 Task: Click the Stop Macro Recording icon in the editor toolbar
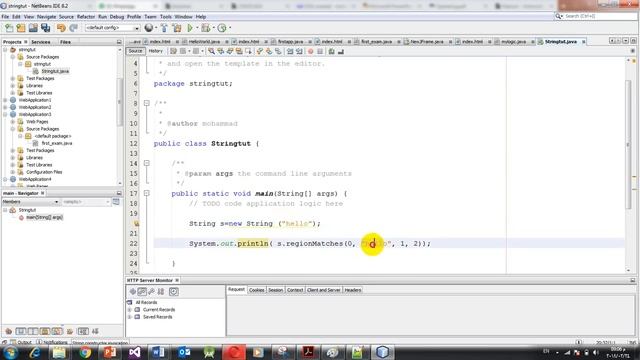[x=320, y=51]
